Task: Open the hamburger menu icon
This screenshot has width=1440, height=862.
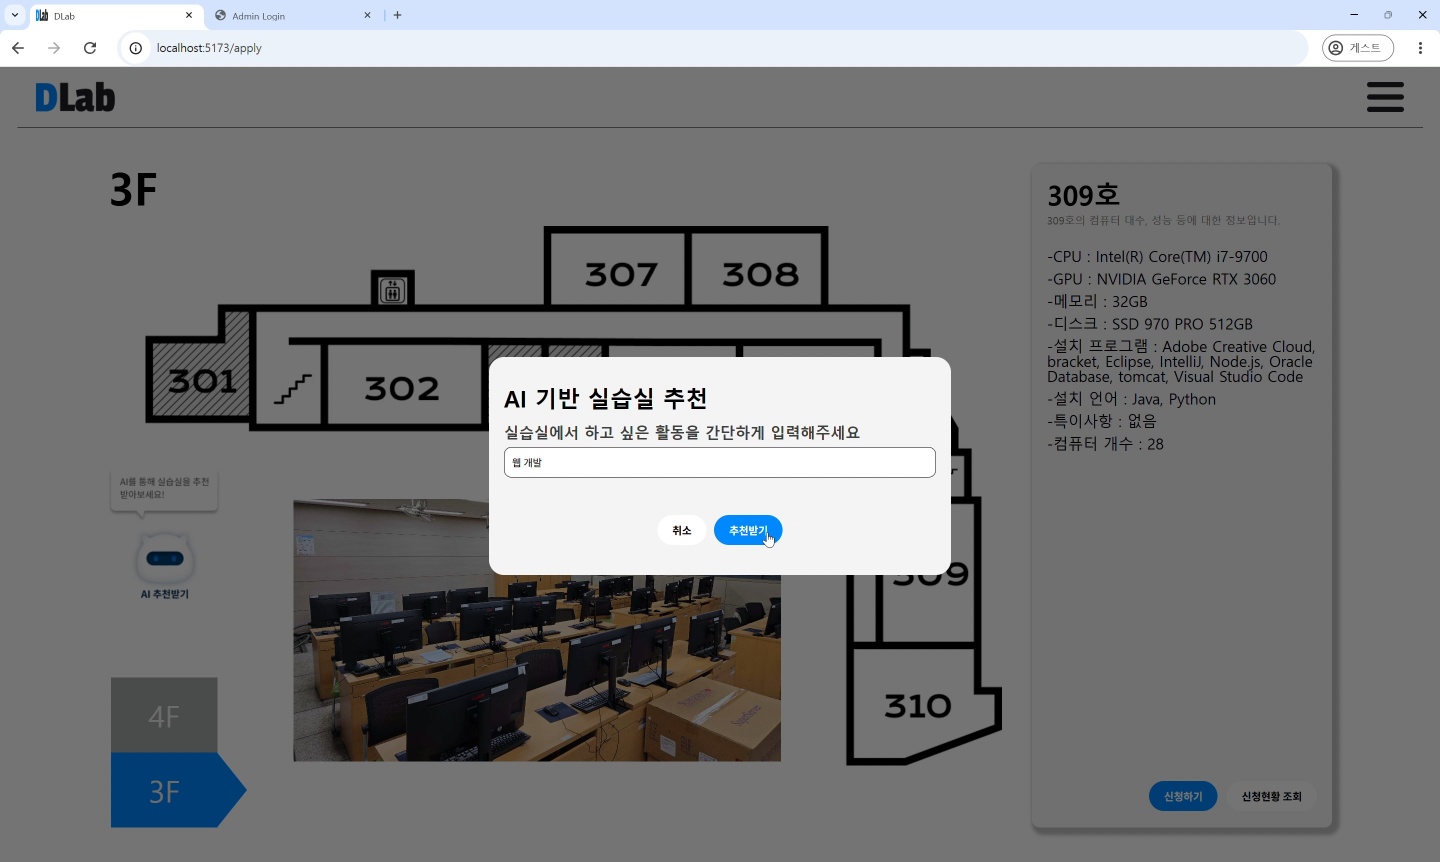Action: coord(1385,97)
